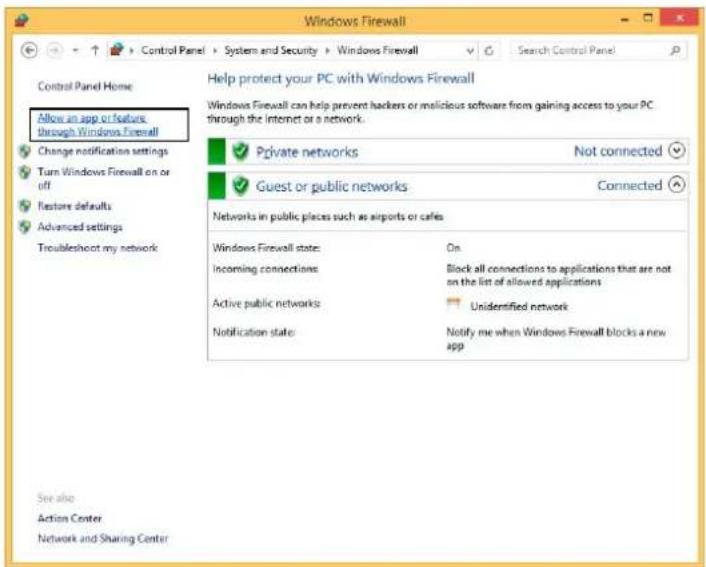Click Windows Firewall state value On
Image resolution: width=706 pixels, height=567 pixels.
pos(453,248)
